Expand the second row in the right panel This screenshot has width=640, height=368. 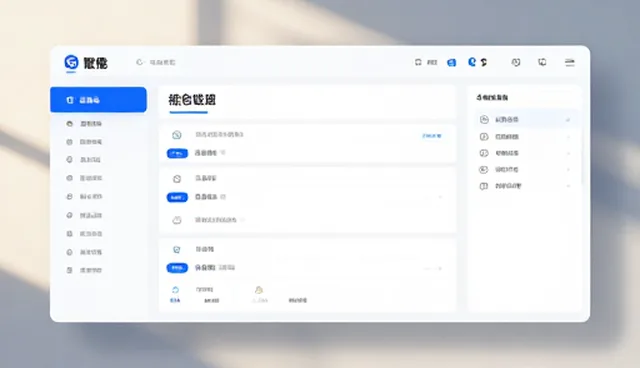568,137
